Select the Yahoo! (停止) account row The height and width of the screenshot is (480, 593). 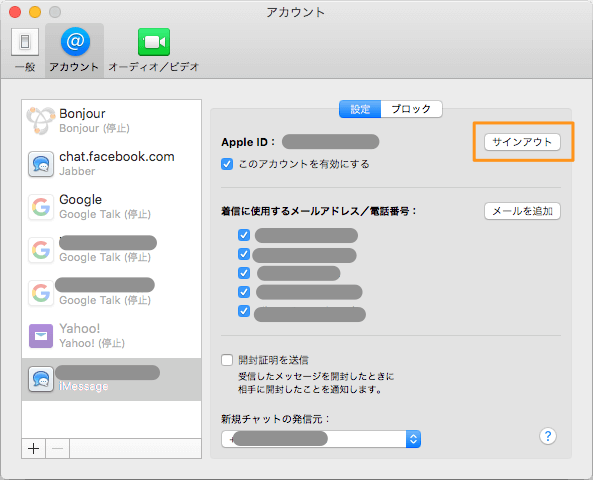112,336
